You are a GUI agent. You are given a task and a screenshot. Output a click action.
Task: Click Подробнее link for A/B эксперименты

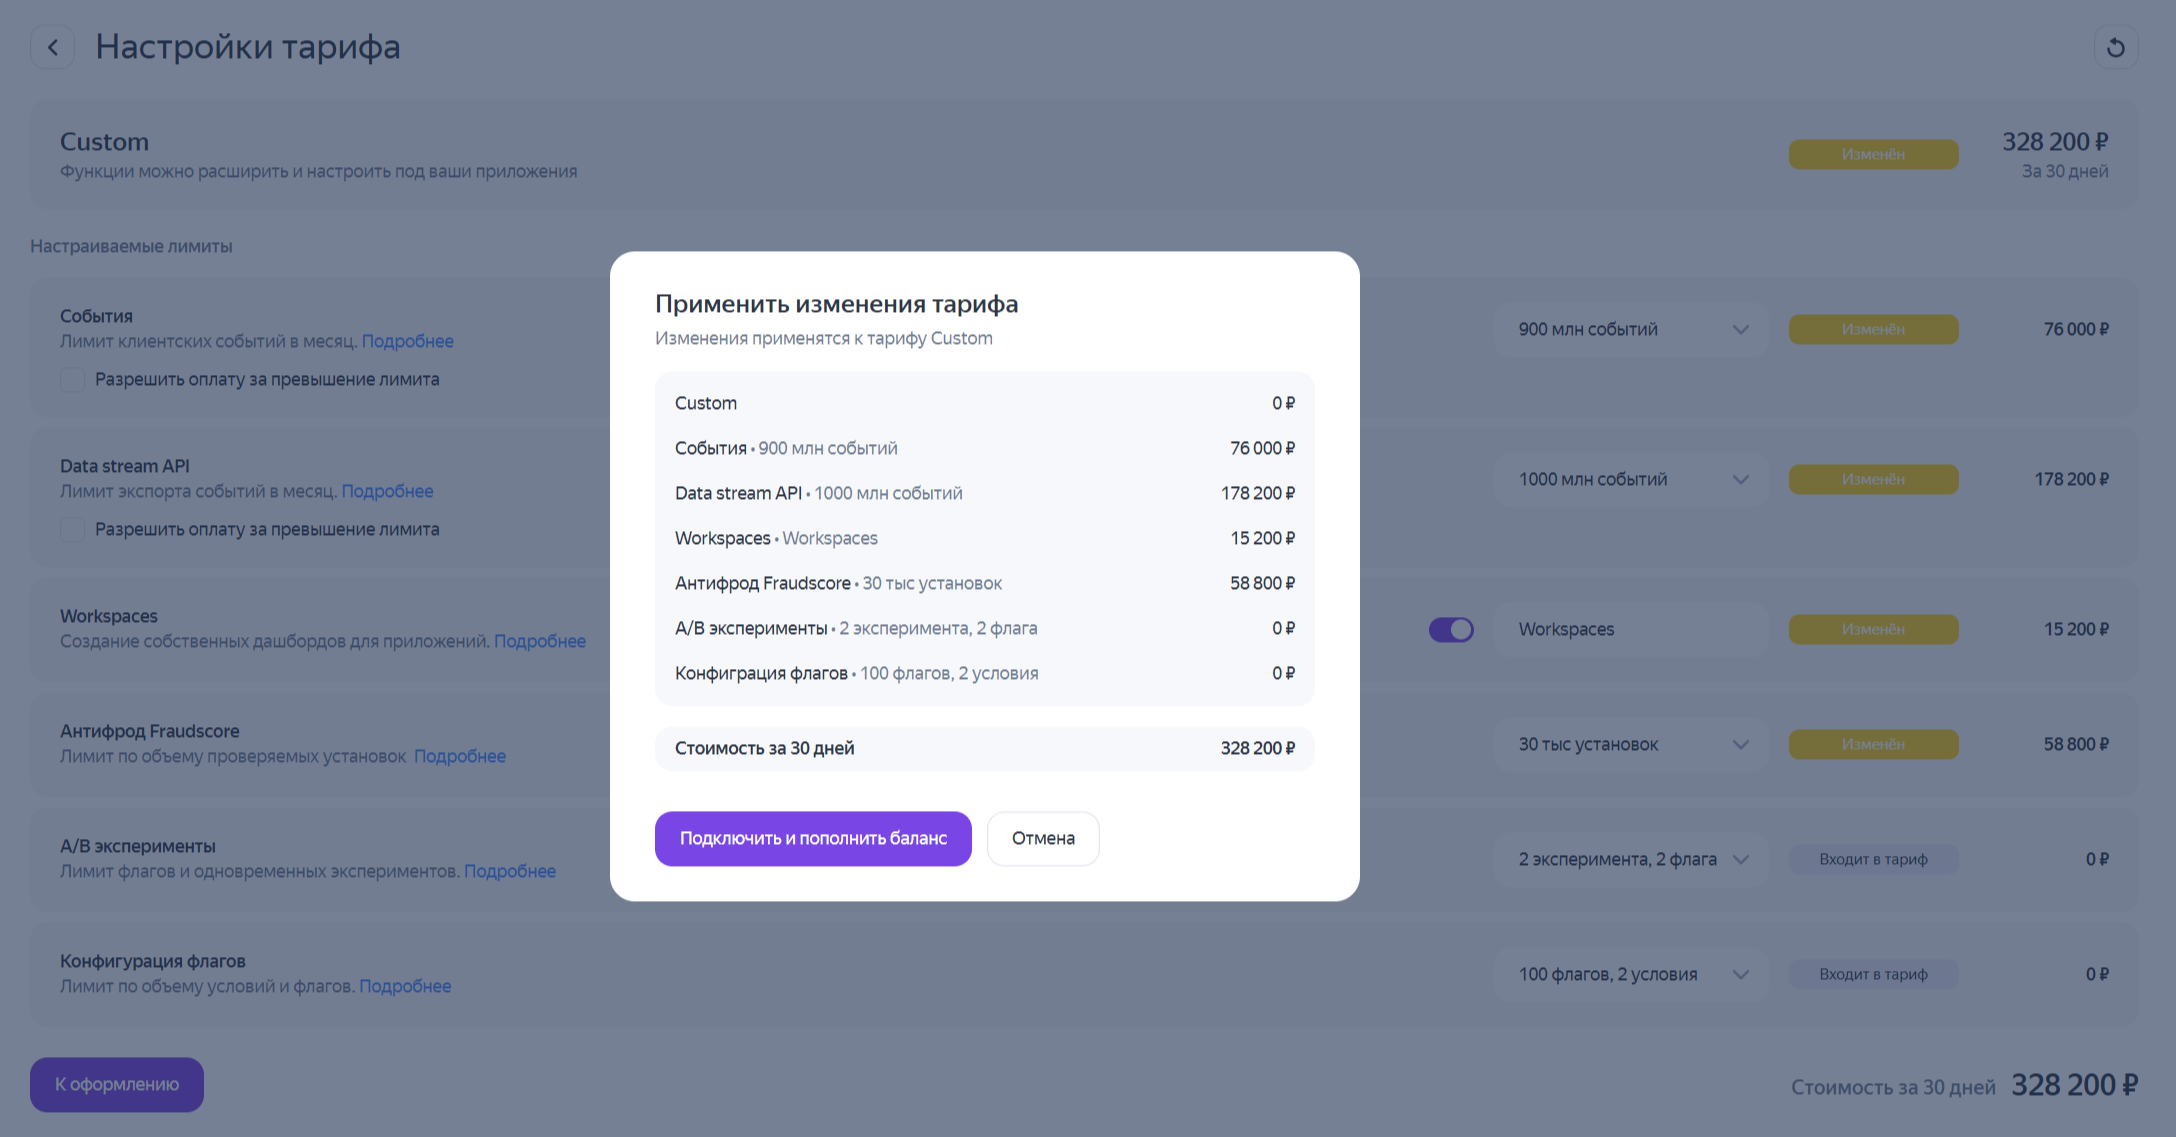(x=510, y=872)
